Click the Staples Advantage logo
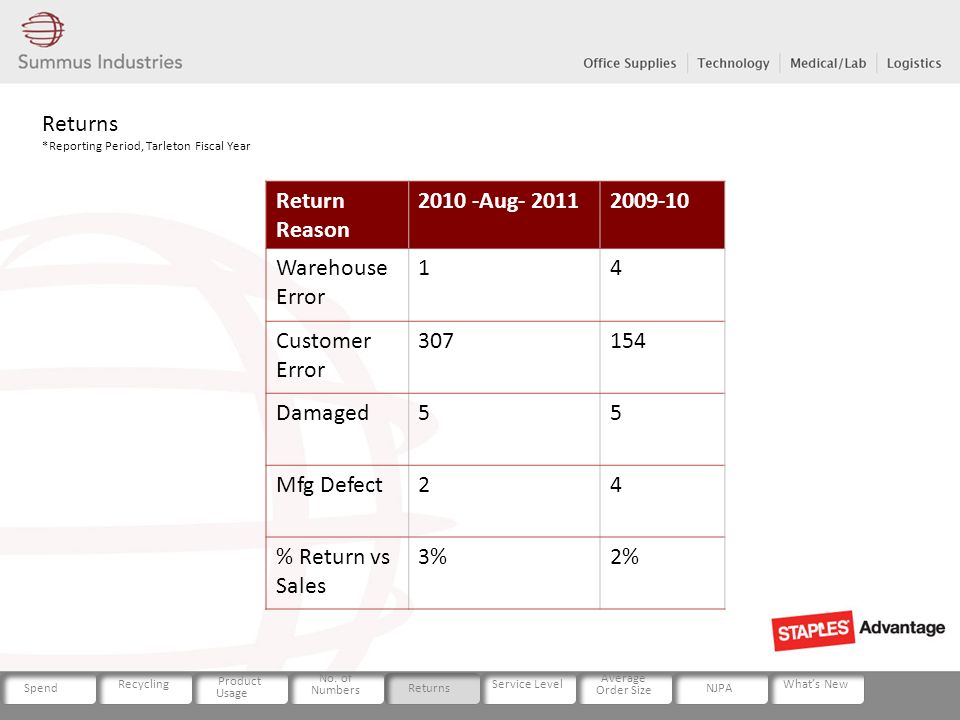The width and height of the screenshot is (960, 720). click(x=858, y=630)
